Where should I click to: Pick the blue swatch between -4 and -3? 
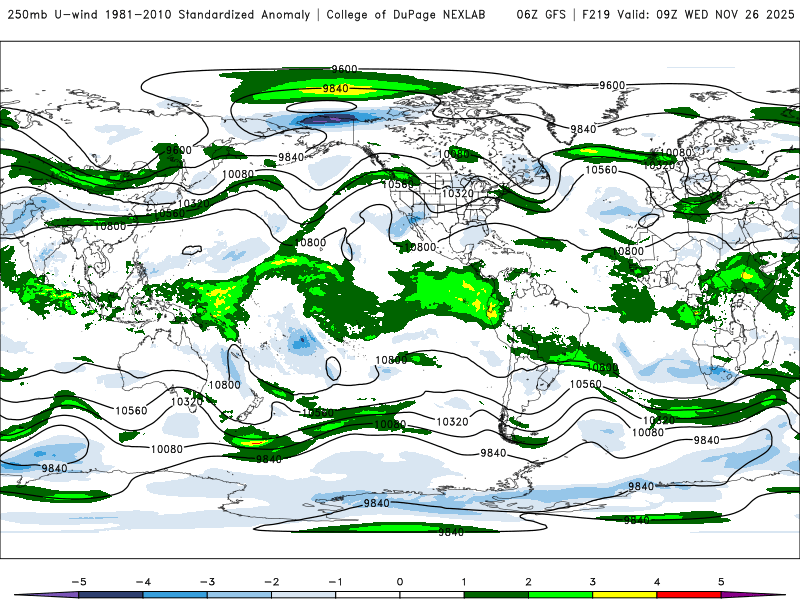pyautogui.click(x=175, y=595)
